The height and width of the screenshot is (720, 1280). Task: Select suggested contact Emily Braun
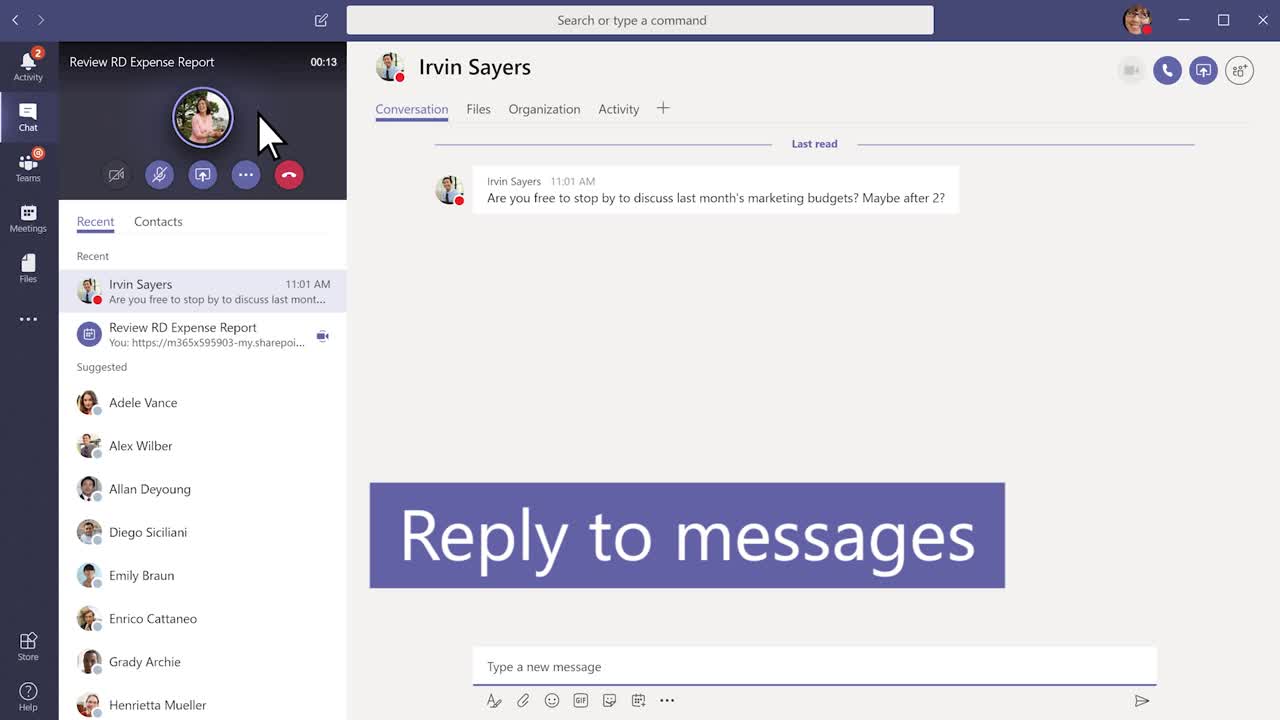pyautogui.click(x=203, y=575)
